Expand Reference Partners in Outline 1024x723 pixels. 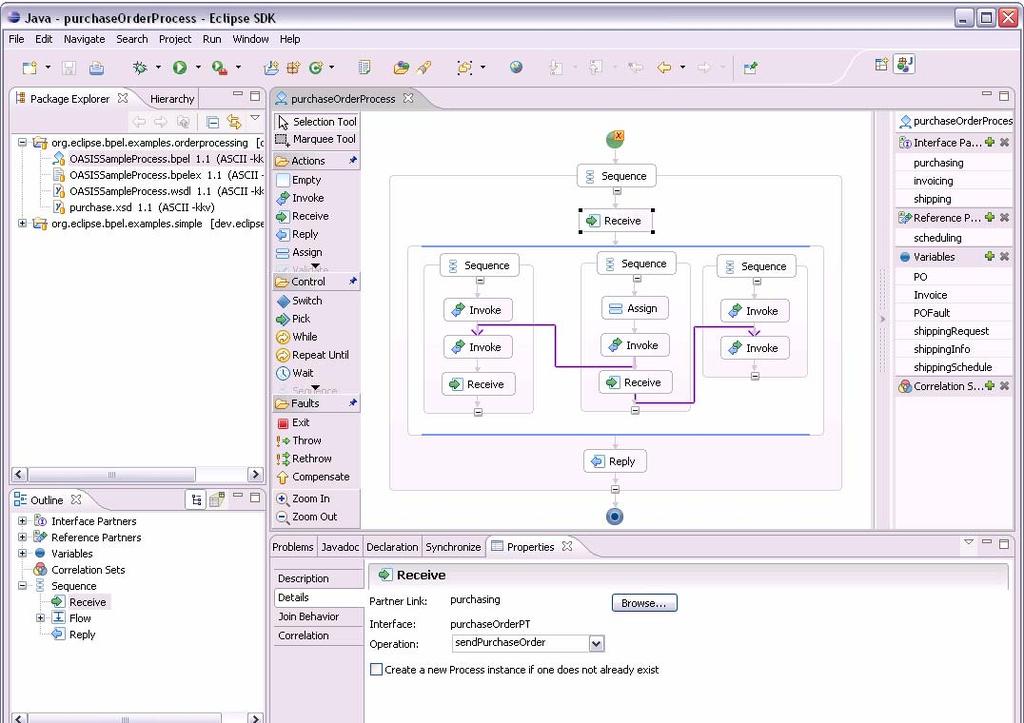22,538
